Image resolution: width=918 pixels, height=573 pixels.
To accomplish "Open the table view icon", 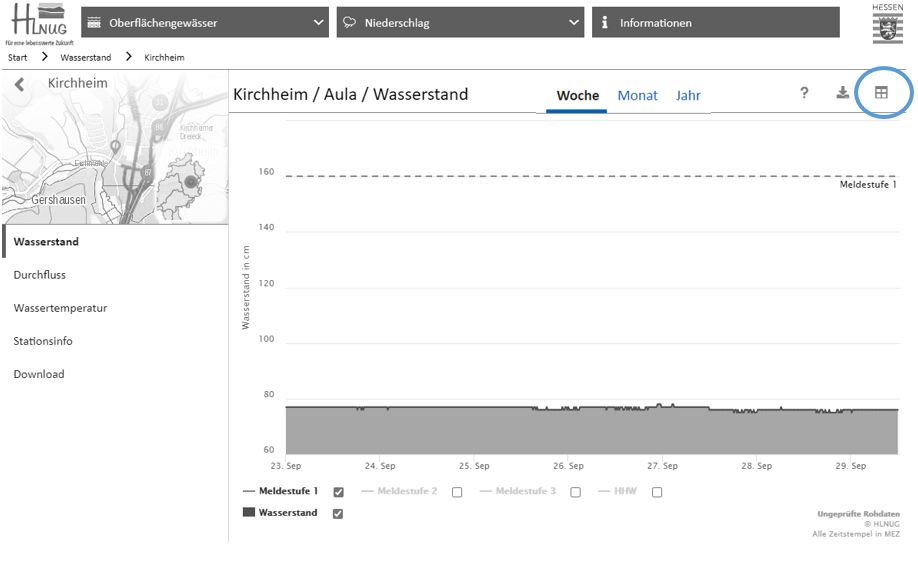I will [881, 93].
